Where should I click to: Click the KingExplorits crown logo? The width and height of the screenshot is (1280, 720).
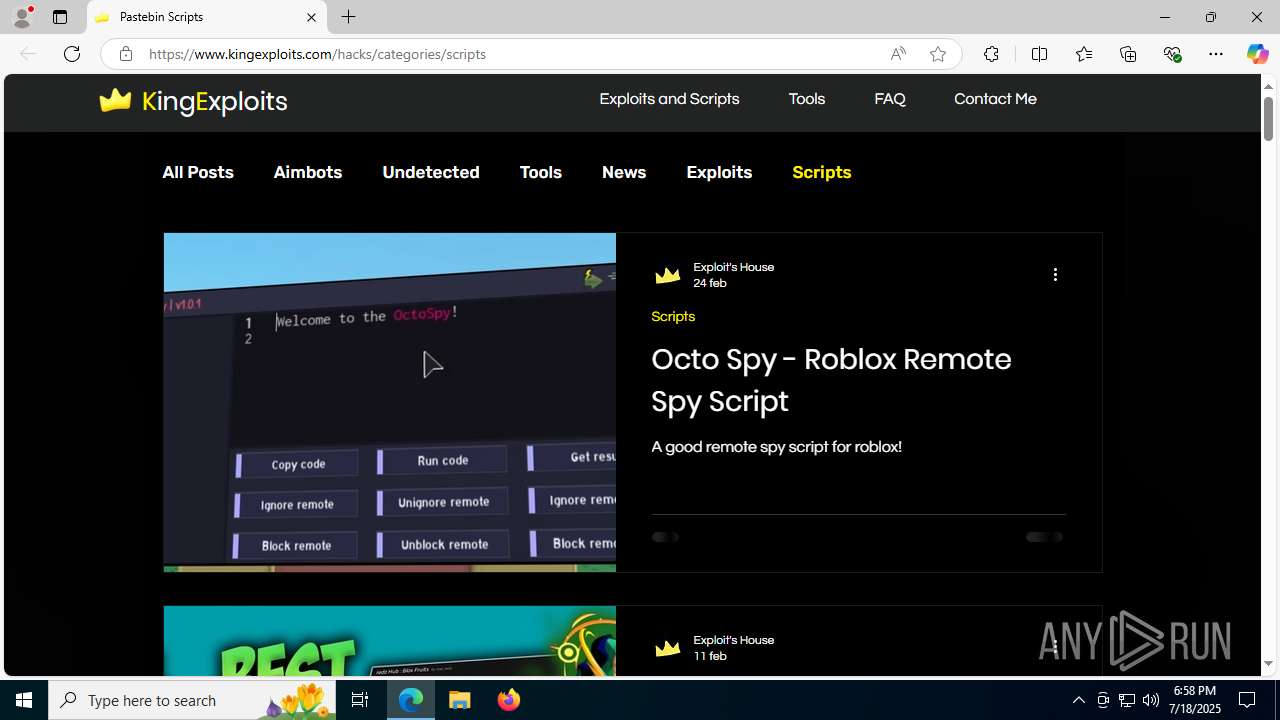click(x=116, y=100)
